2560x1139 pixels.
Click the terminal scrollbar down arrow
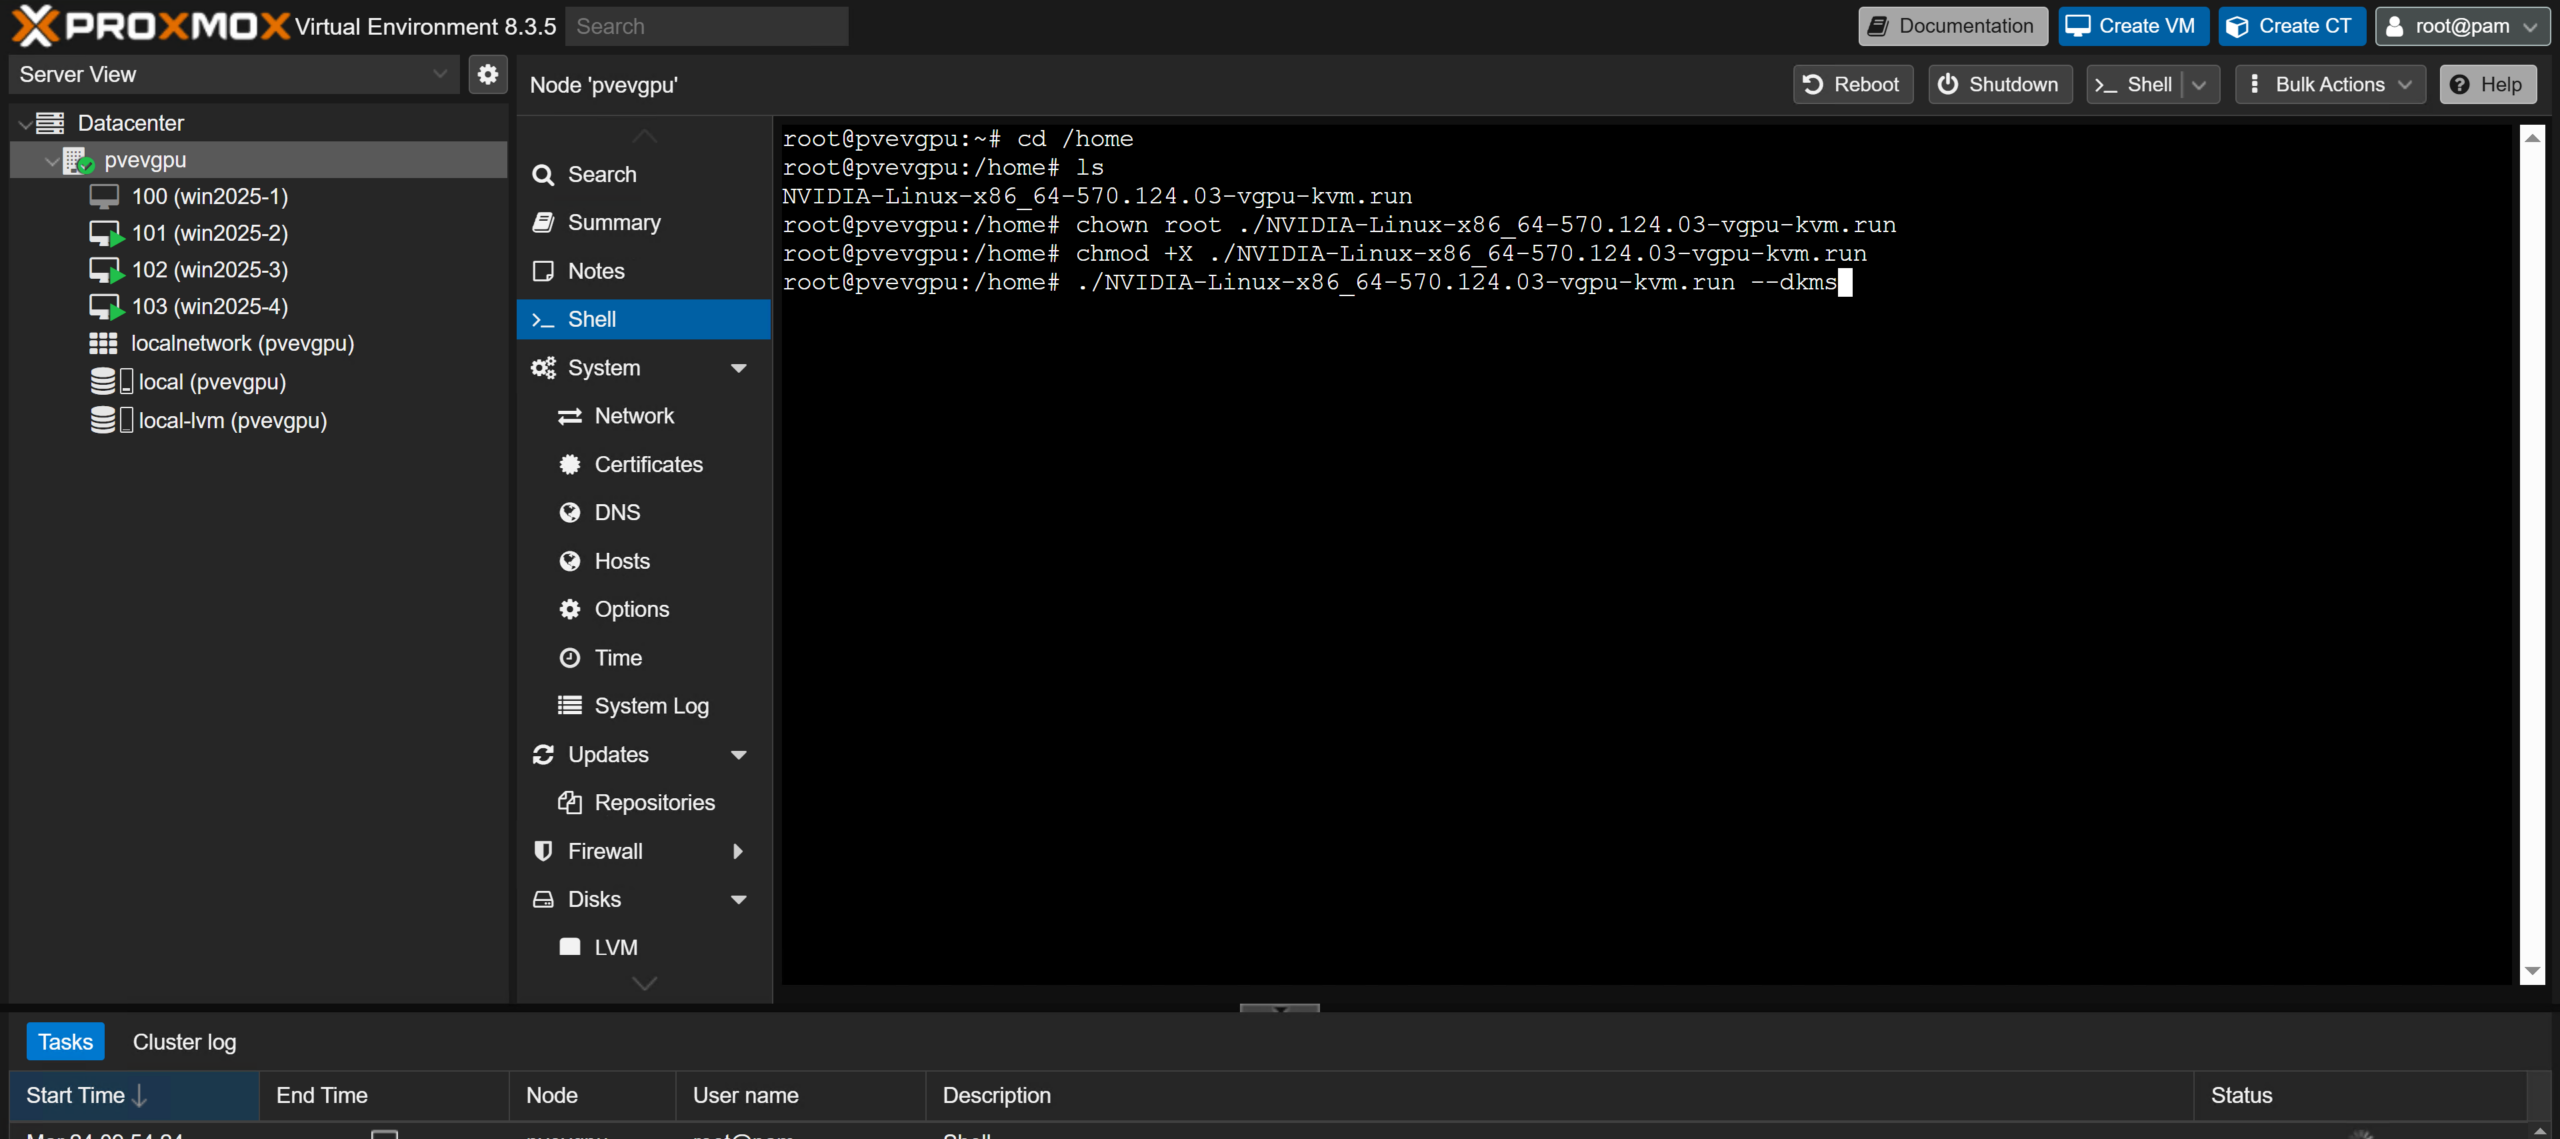(2532, 971)
